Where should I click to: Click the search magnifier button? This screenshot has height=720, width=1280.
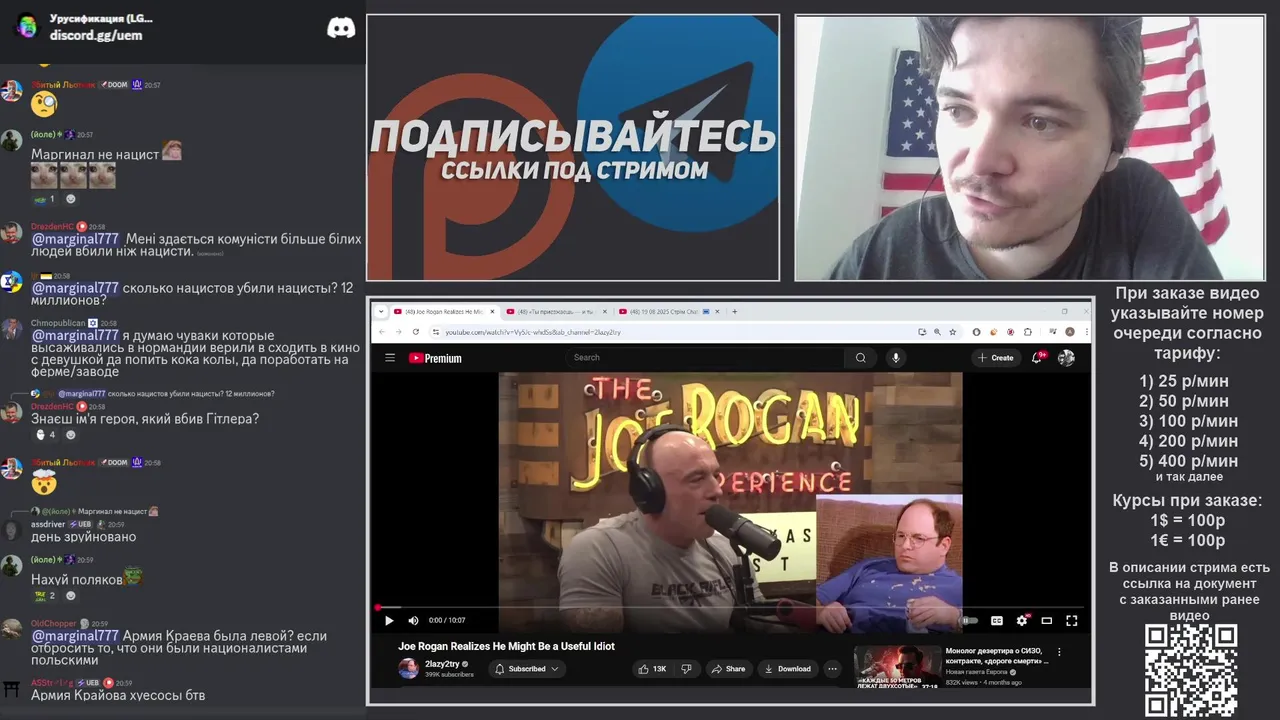click(860, 358)
